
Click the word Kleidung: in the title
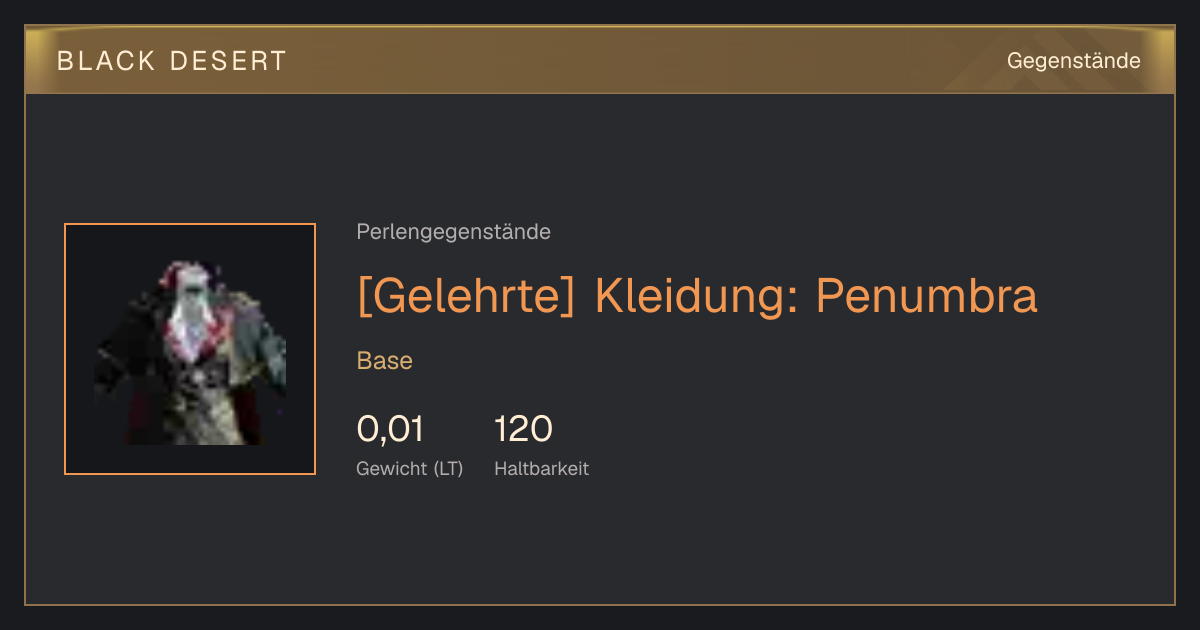click(x=696, y=296)
